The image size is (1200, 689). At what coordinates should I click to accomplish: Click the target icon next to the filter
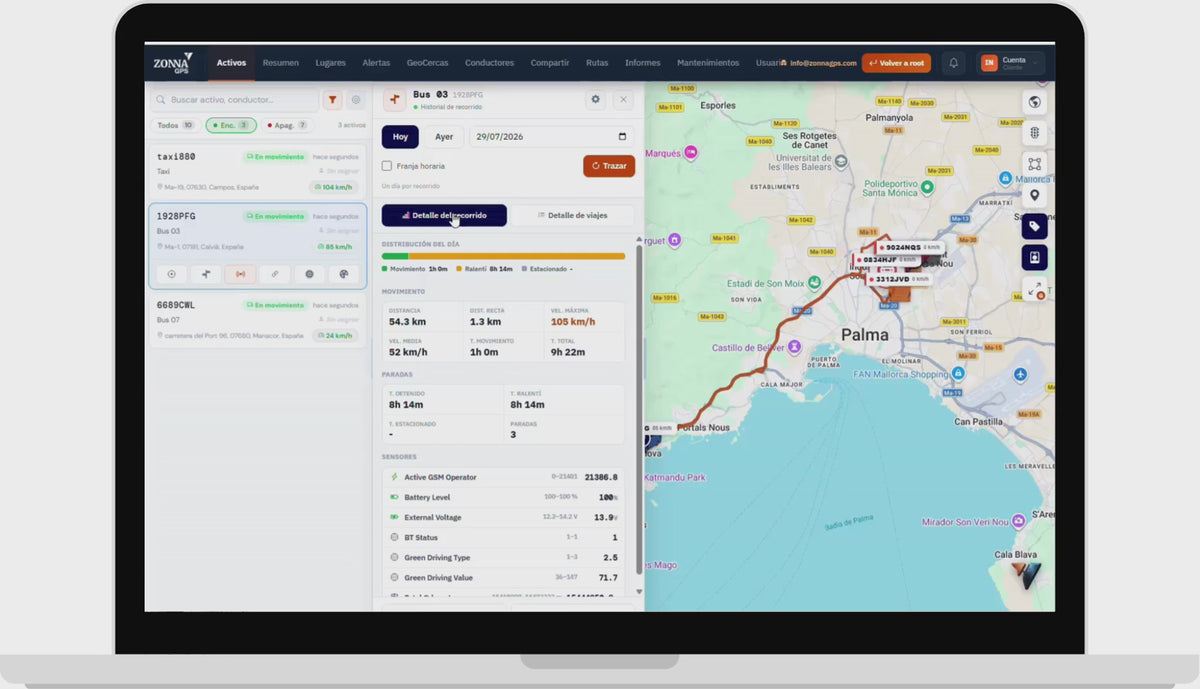pos(355,100)
